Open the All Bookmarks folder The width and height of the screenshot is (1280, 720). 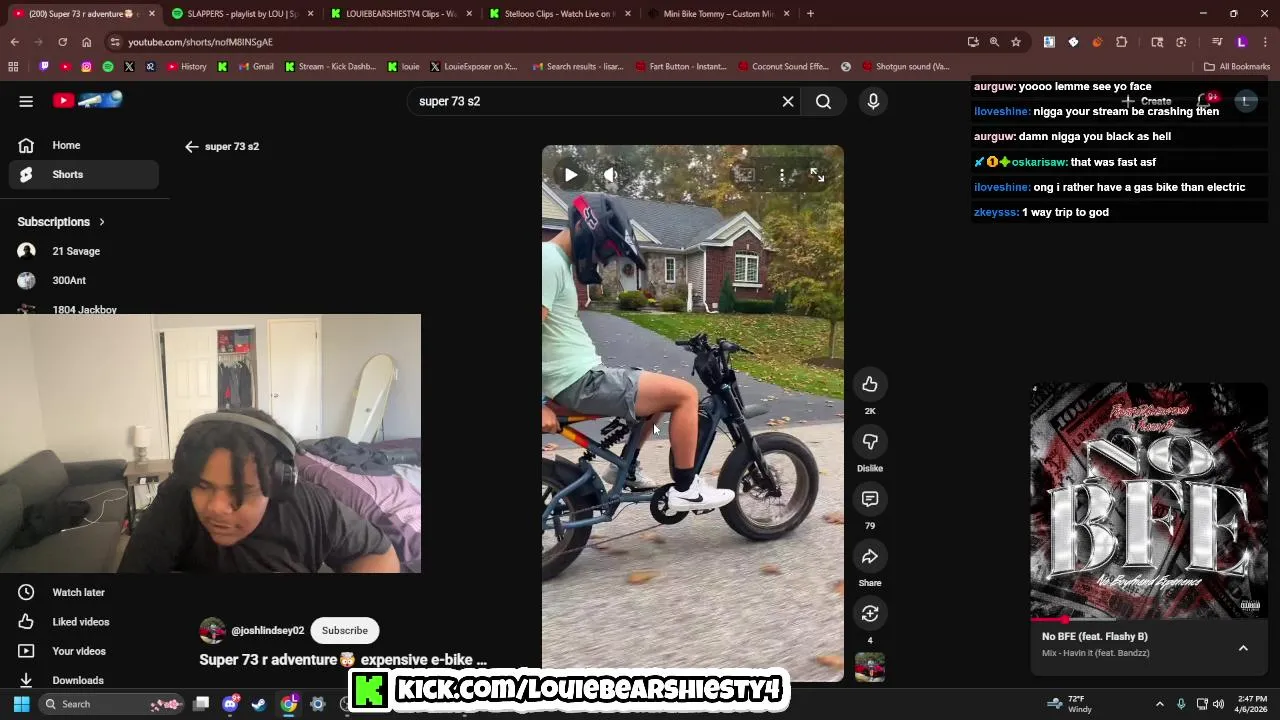[1237, 67]
